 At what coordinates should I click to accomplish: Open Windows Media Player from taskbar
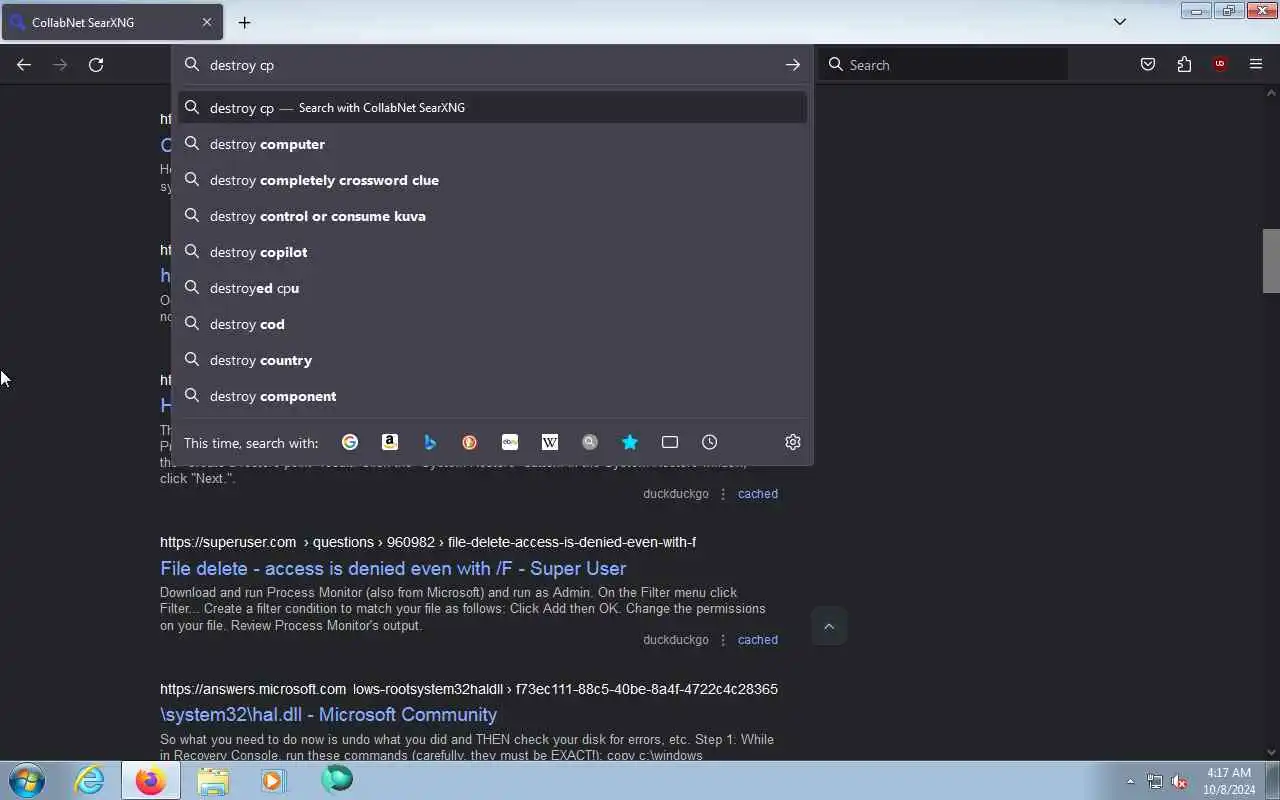pyautogui.click(x=273, y=780)
